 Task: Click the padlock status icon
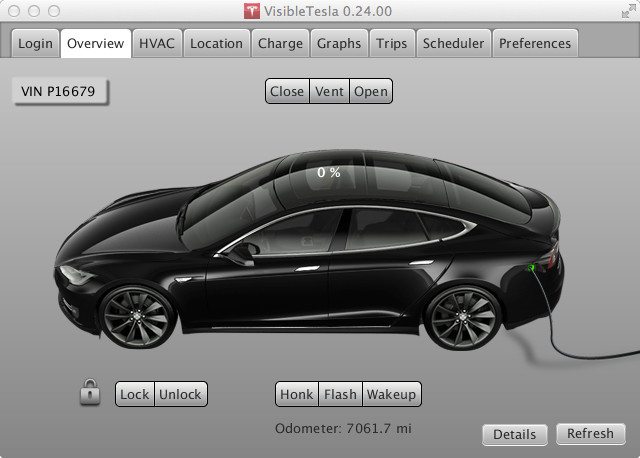90,392
